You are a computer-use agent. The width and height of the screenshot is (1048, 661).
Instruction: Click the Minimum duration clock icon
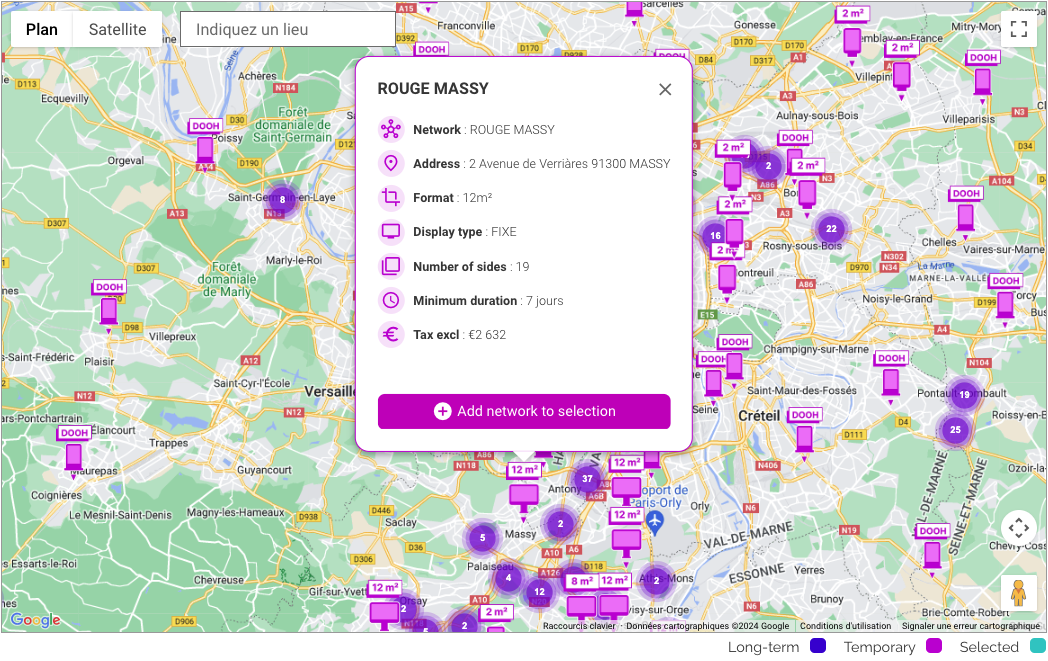[391, 300]
